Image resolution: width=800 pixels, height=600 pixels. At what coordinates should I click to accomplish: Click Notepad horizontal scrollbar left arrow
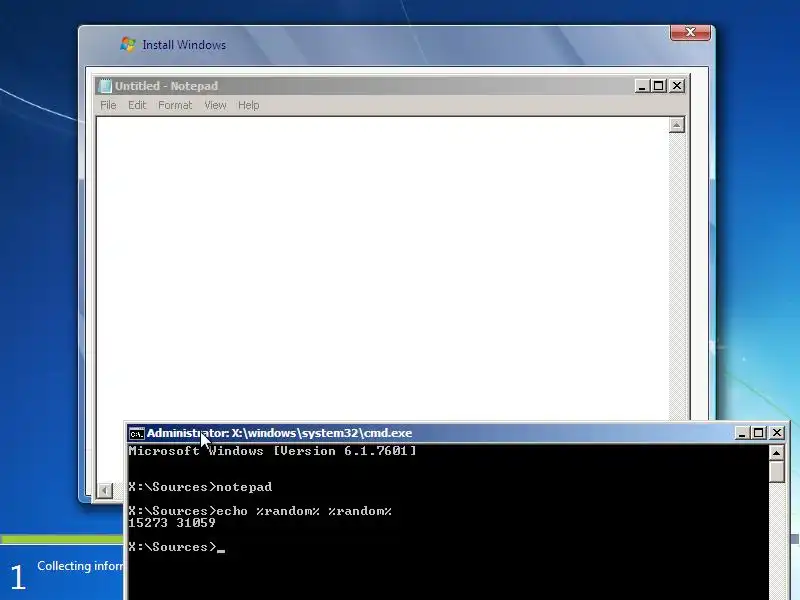click(x=105, y=490)
